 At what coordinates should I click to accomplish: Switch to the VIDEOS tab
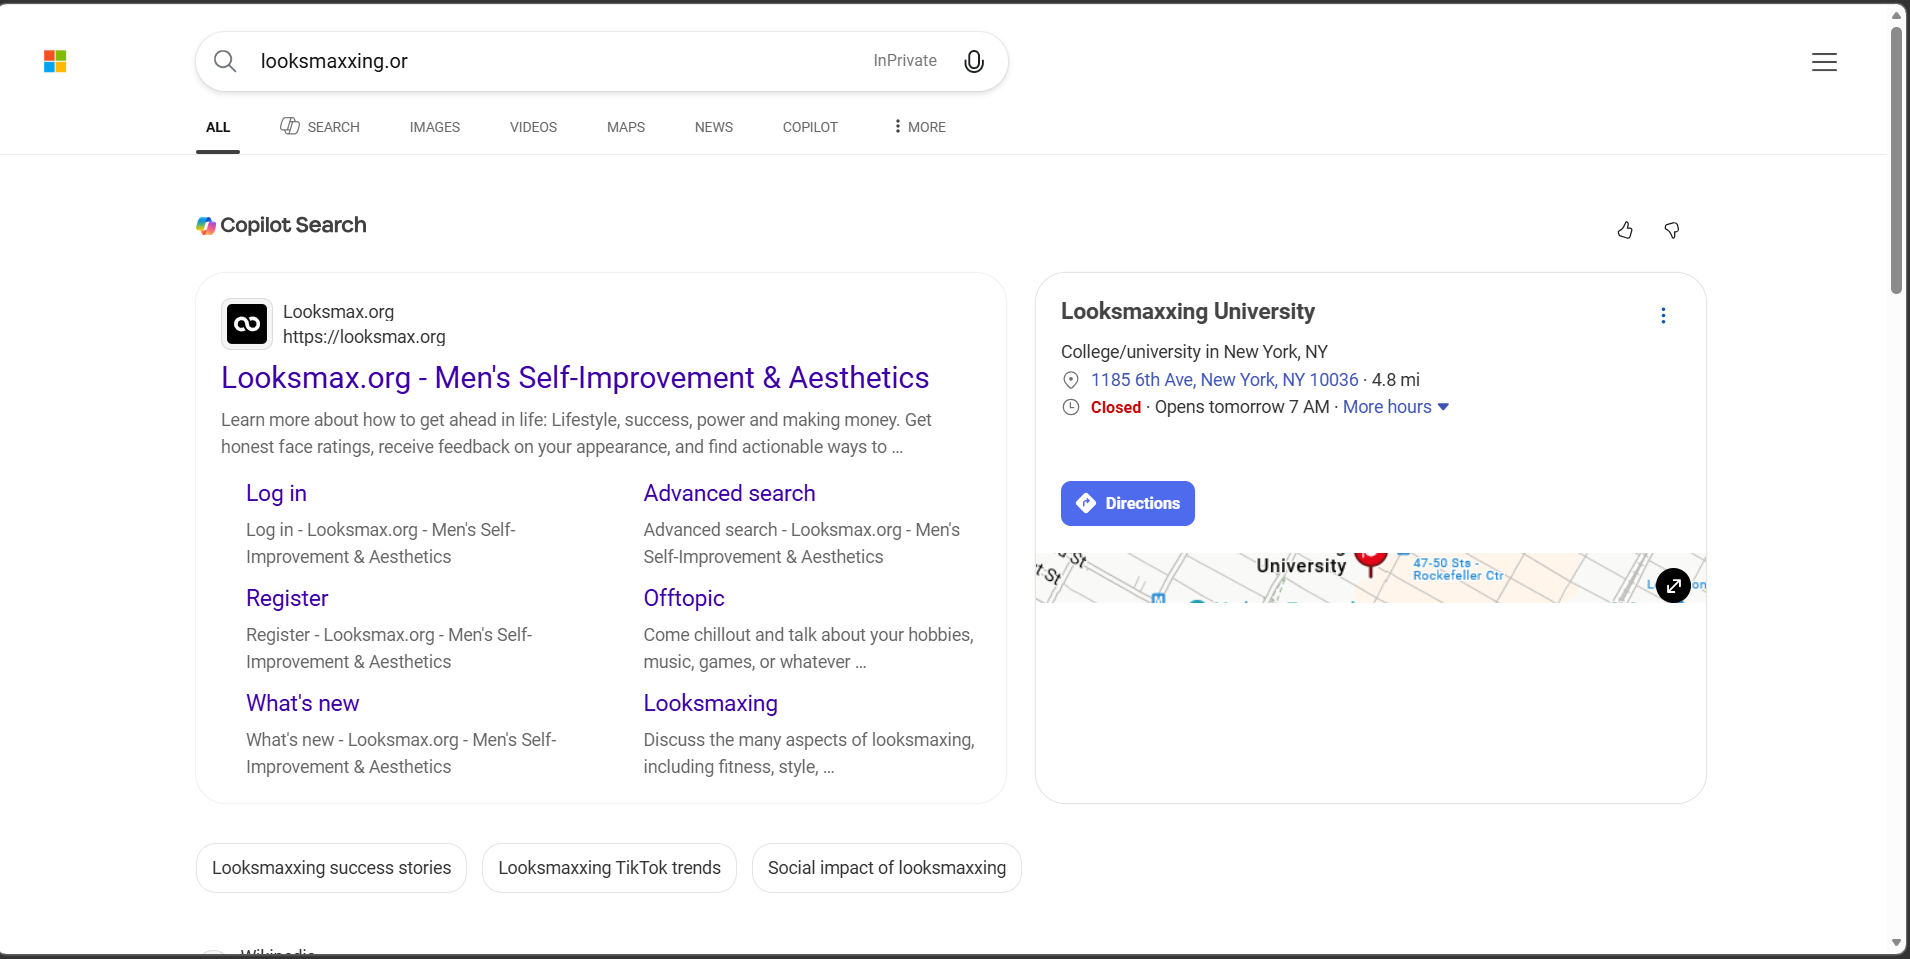click(534, 127)
